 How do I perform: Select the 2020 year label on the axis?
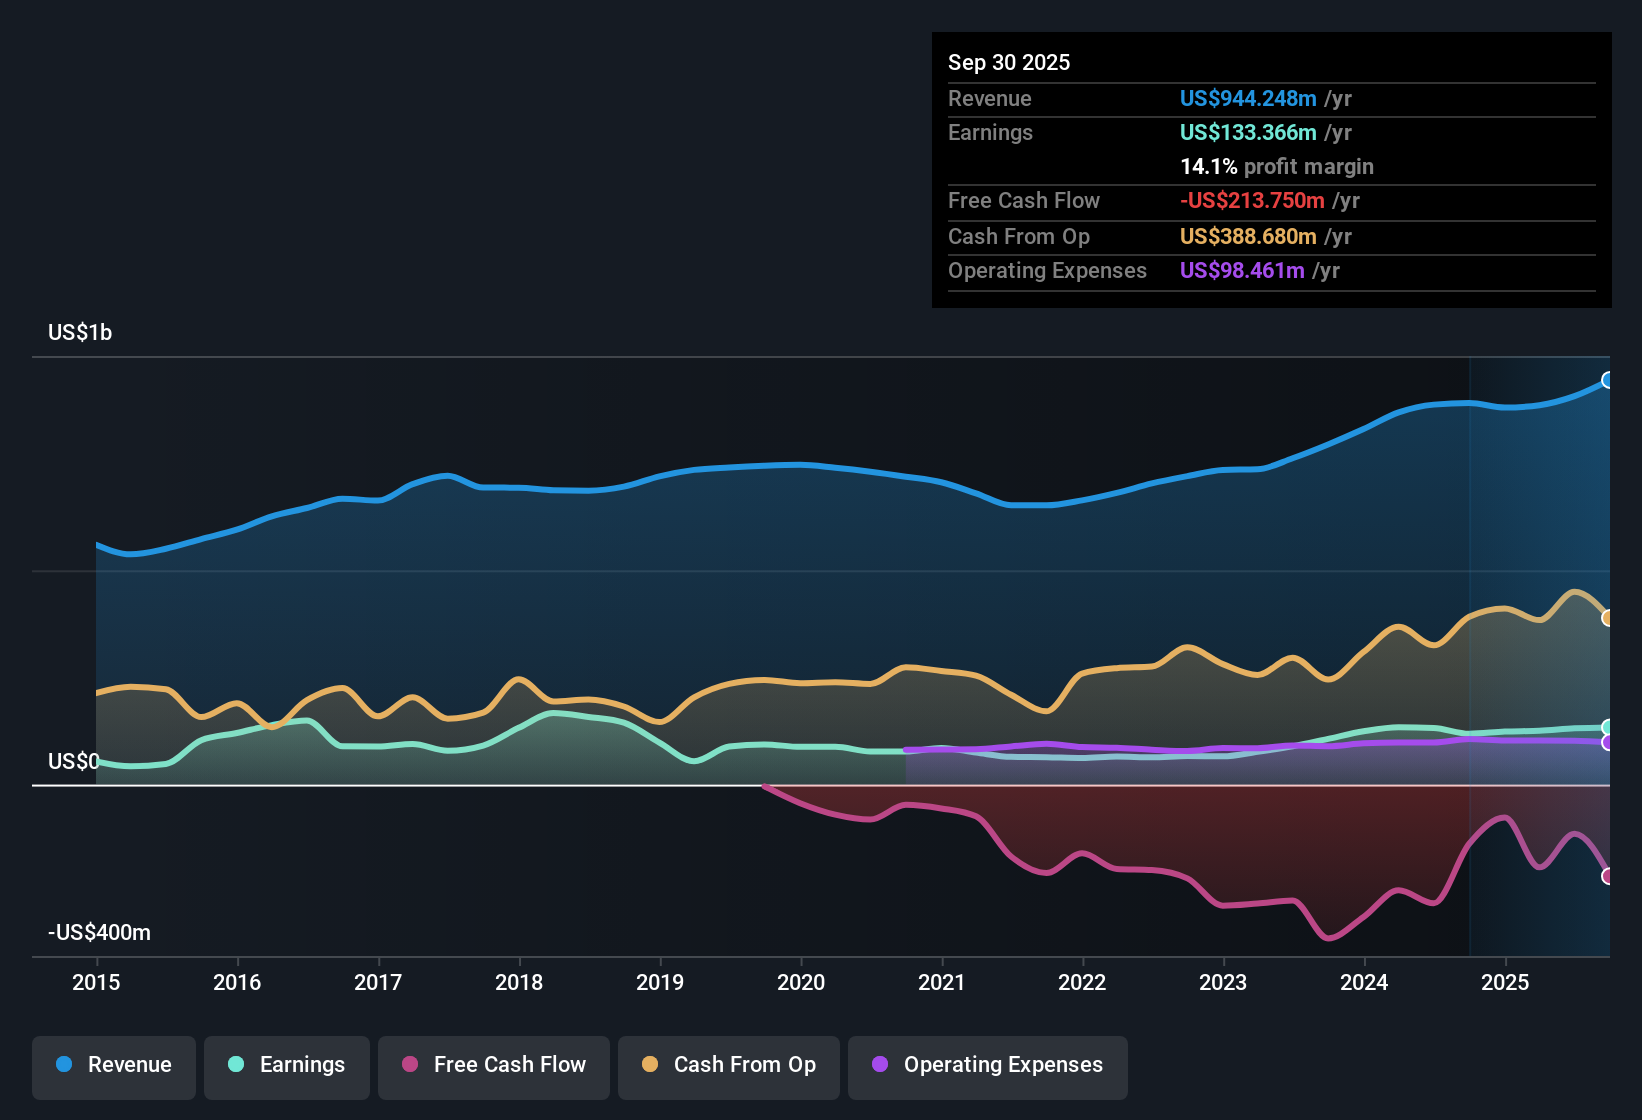pyautogui.click(x=801, y=983)
